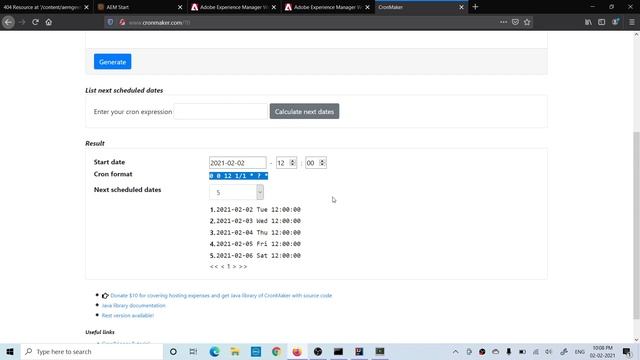Open Java library documentation link
Screen dimensions: 640x360
(x=133, y=305)
